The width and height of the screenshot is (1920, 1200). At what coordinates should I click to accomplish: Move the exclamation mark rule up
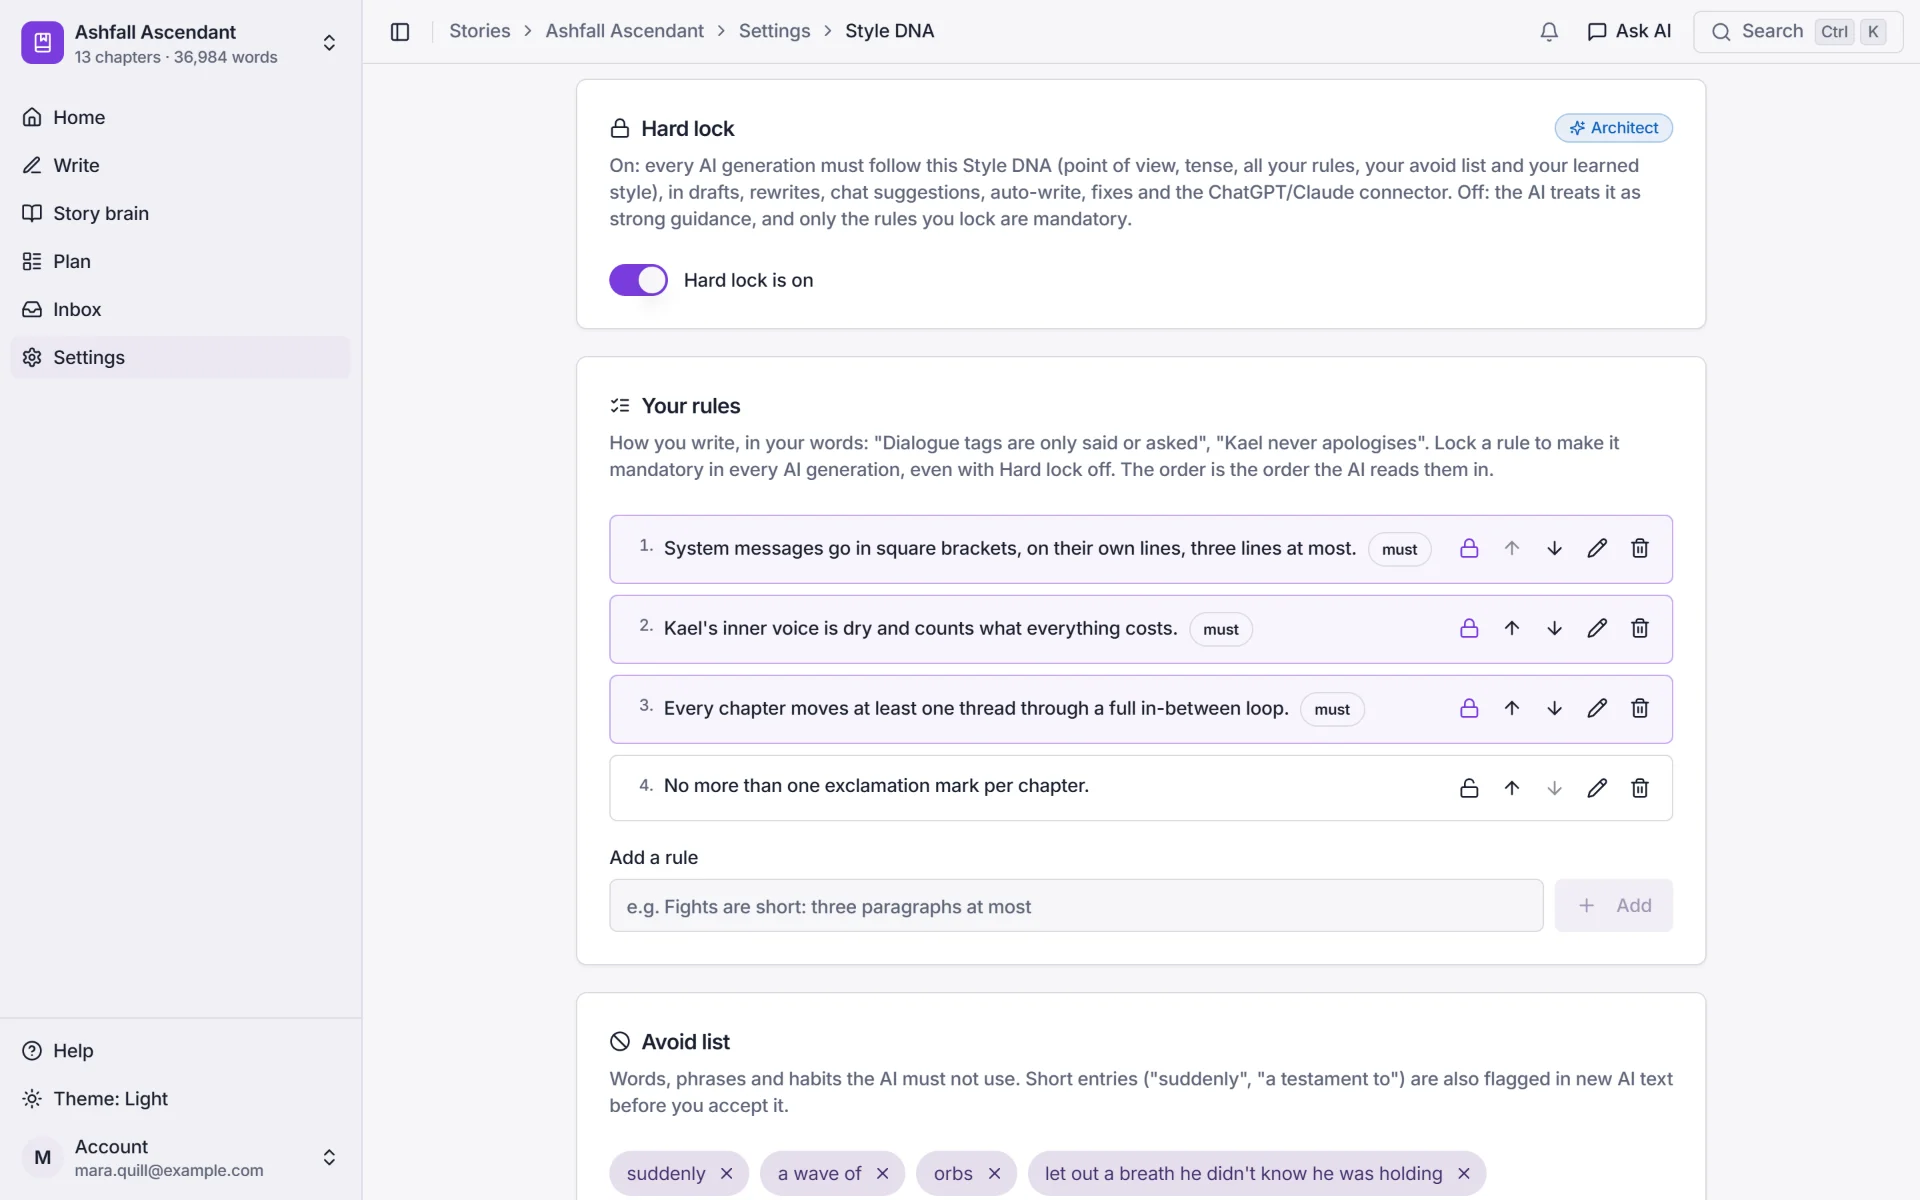tap(1512, 788)
